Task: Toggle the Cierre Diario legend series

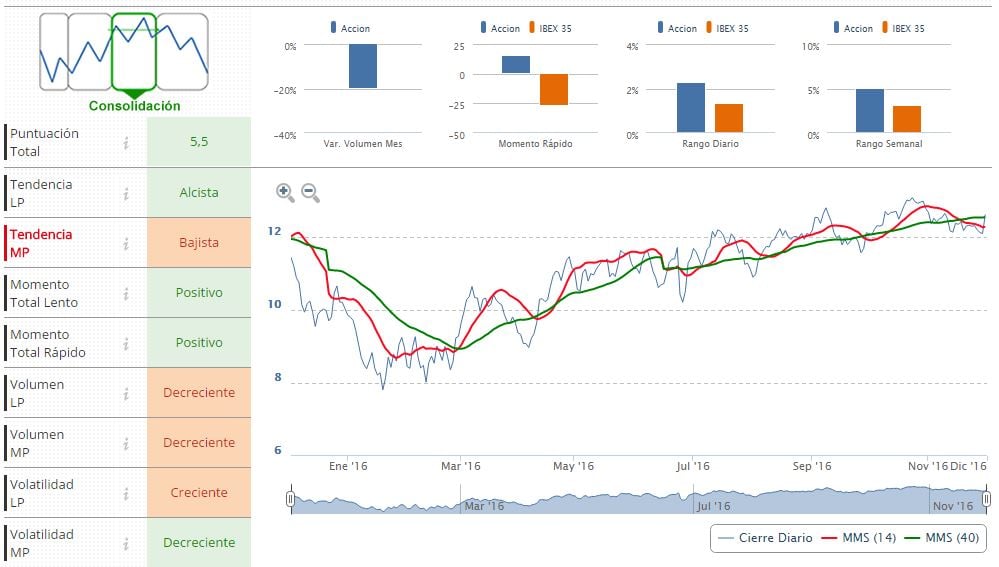Action: tap(765, 538)
